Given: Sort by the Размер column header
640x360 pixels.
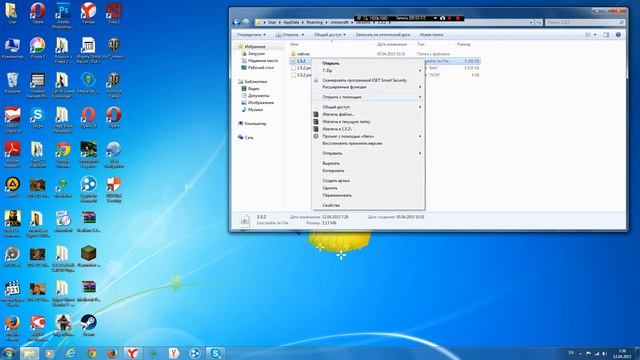Looking at the screenshot, I should (x=464, y=44).
